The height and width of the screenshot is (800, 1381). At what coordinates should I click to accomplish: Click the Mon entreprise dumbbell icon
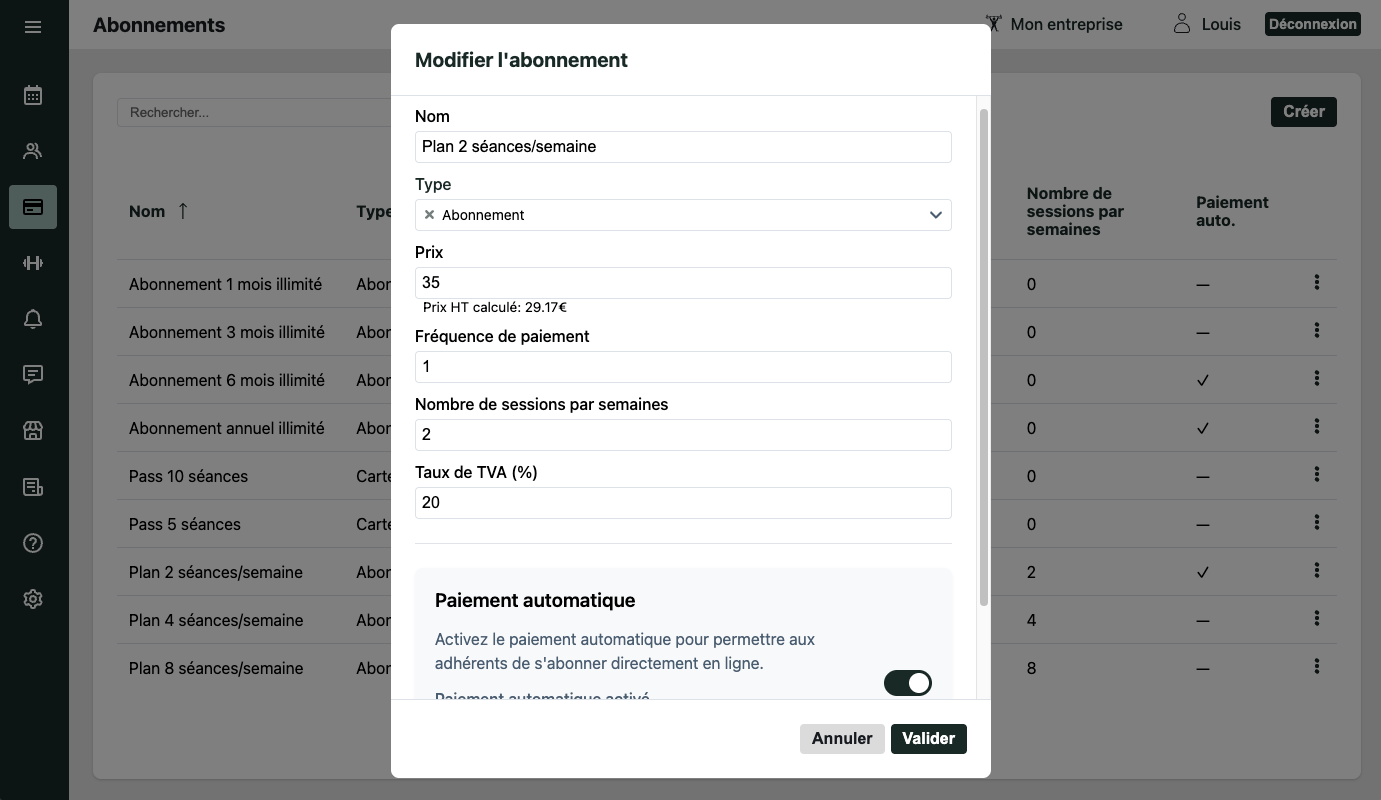click(993, 24)
